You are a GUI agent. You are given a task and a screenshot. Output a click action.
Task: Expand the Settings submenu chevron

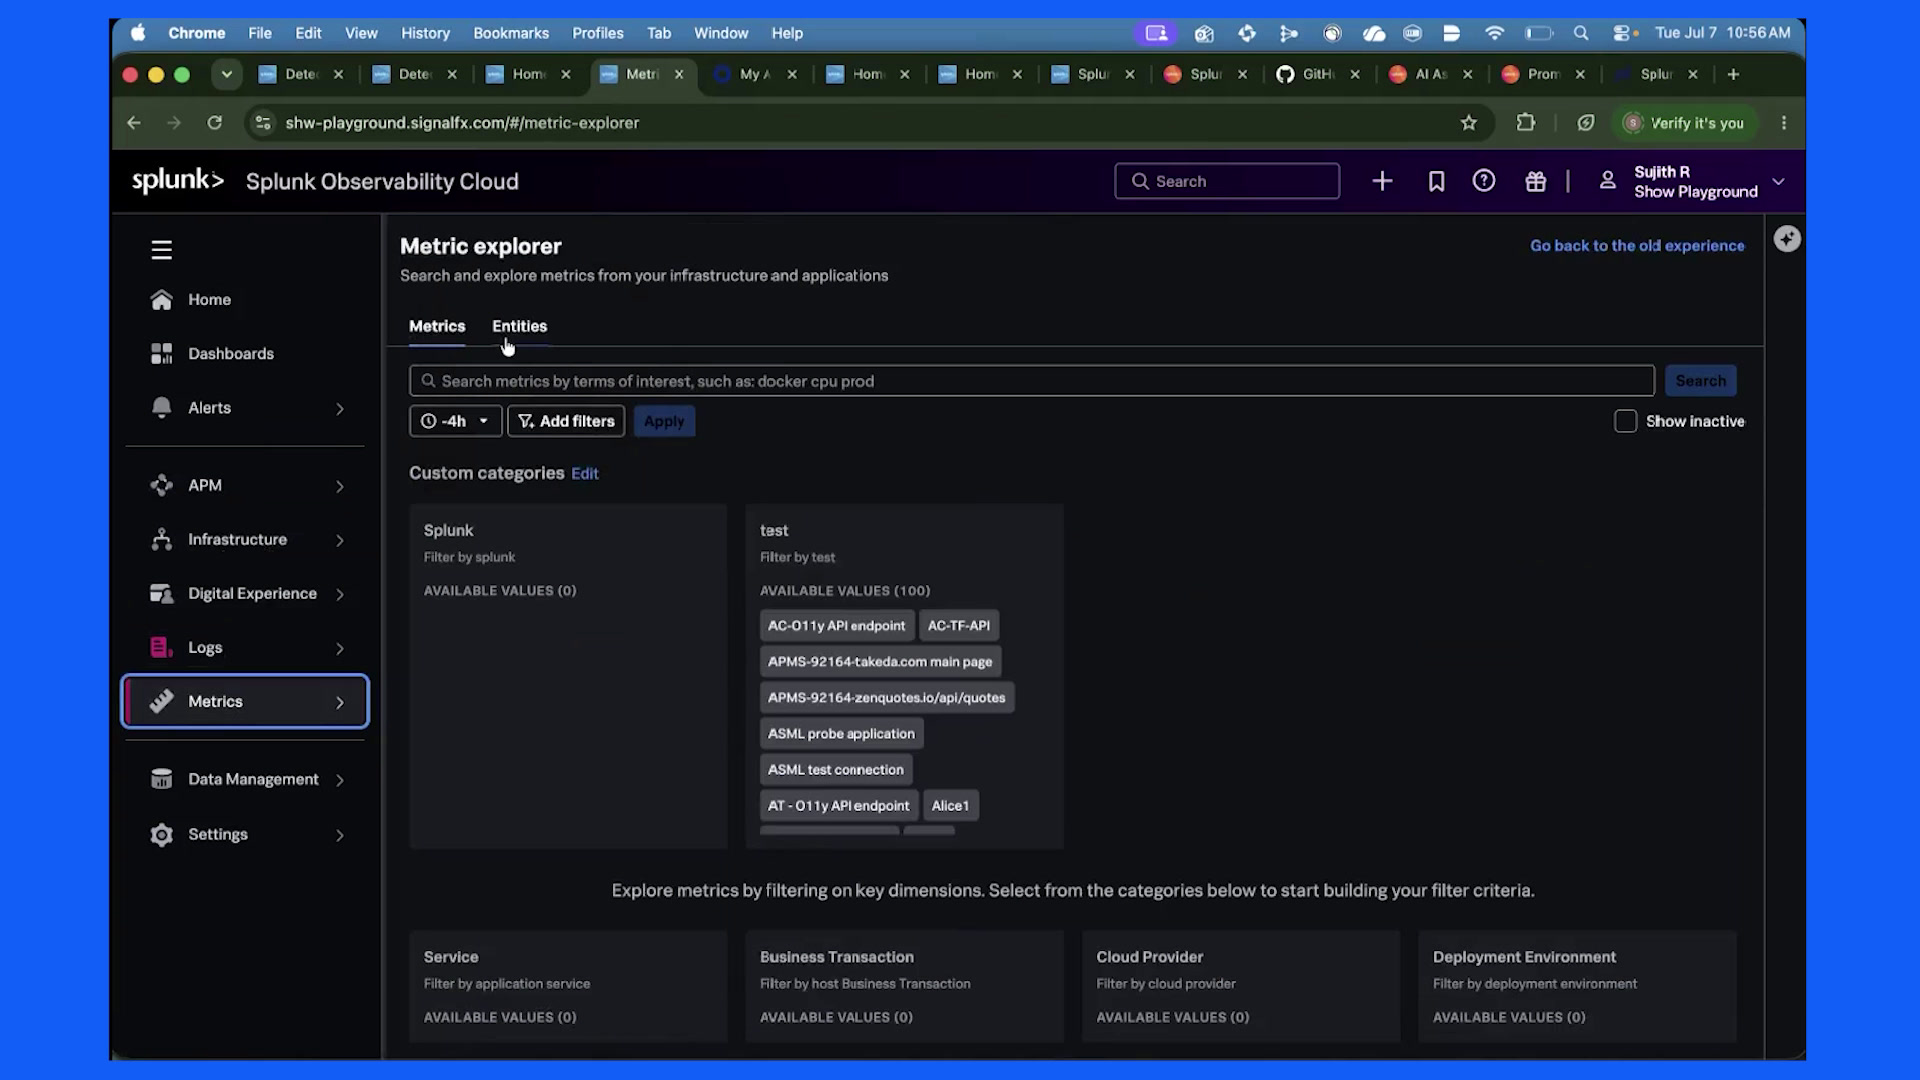tap(340, 836)
